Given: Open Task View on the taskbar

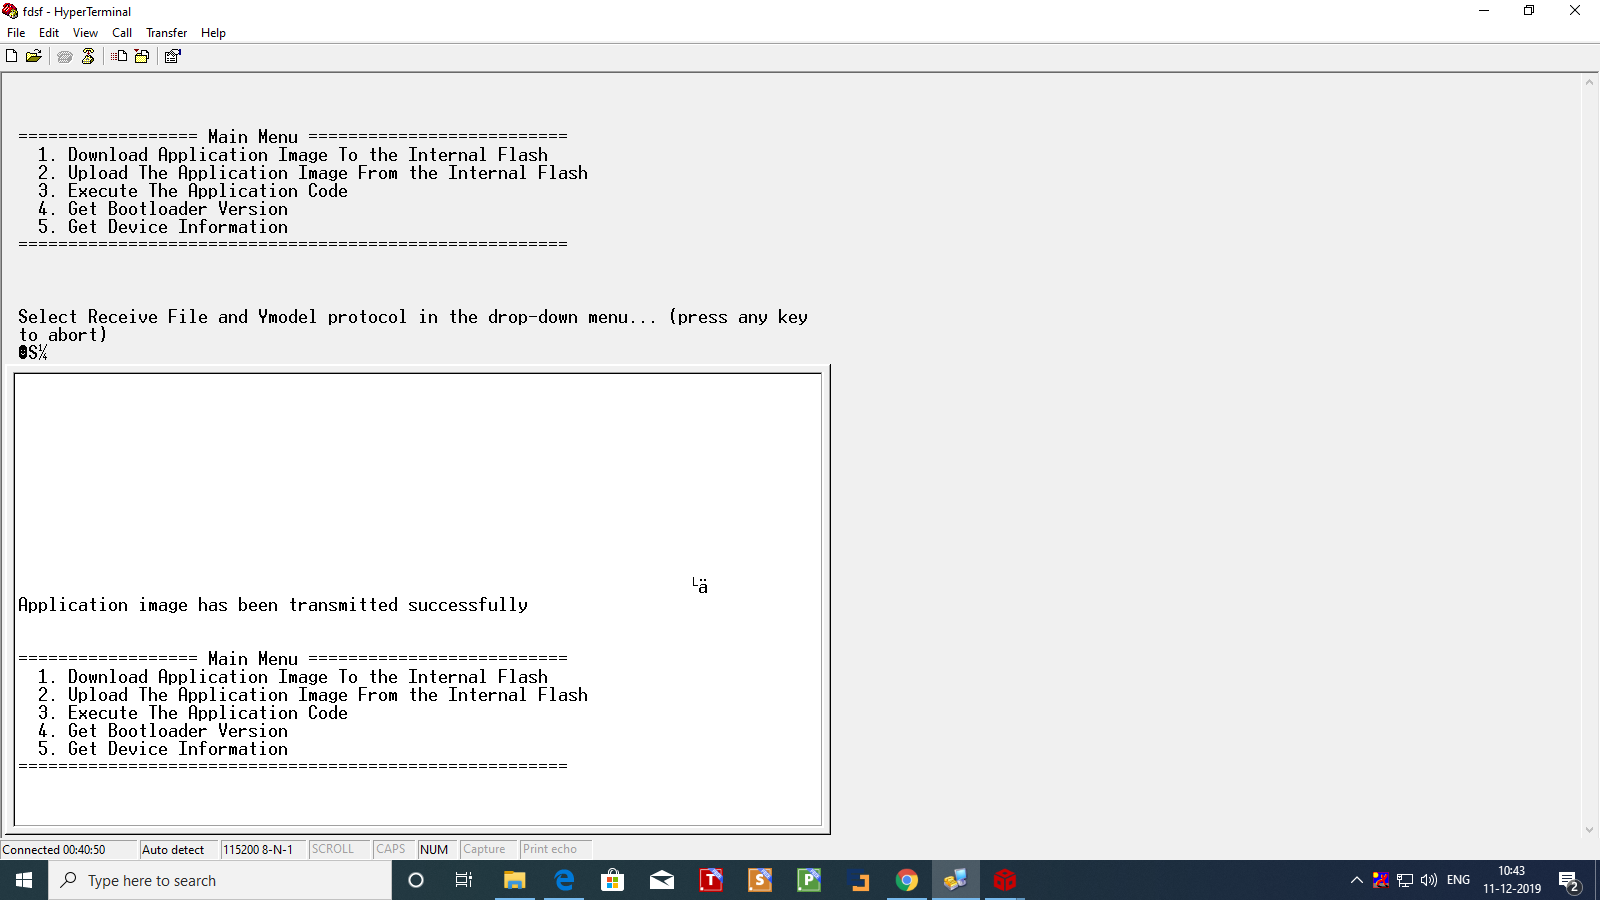Looking at the screenshot, I should click(464, 880).
